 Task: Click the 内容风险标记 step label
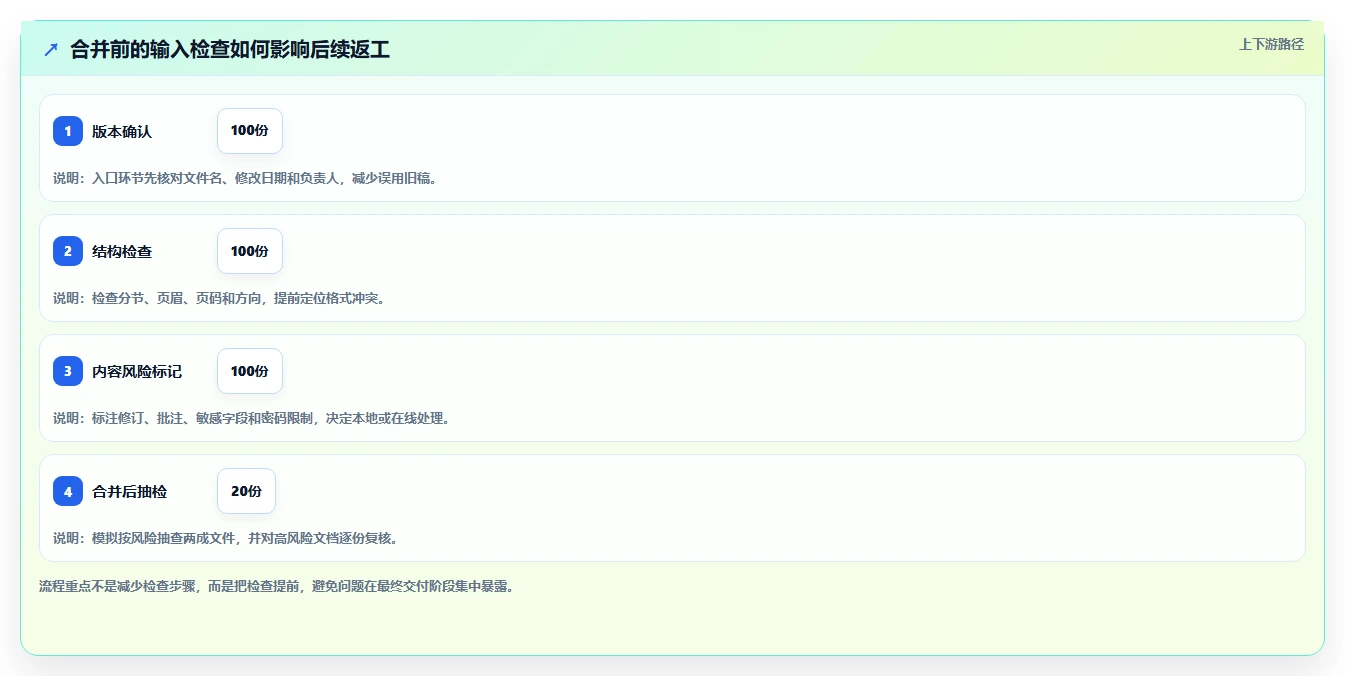(137, 371)
